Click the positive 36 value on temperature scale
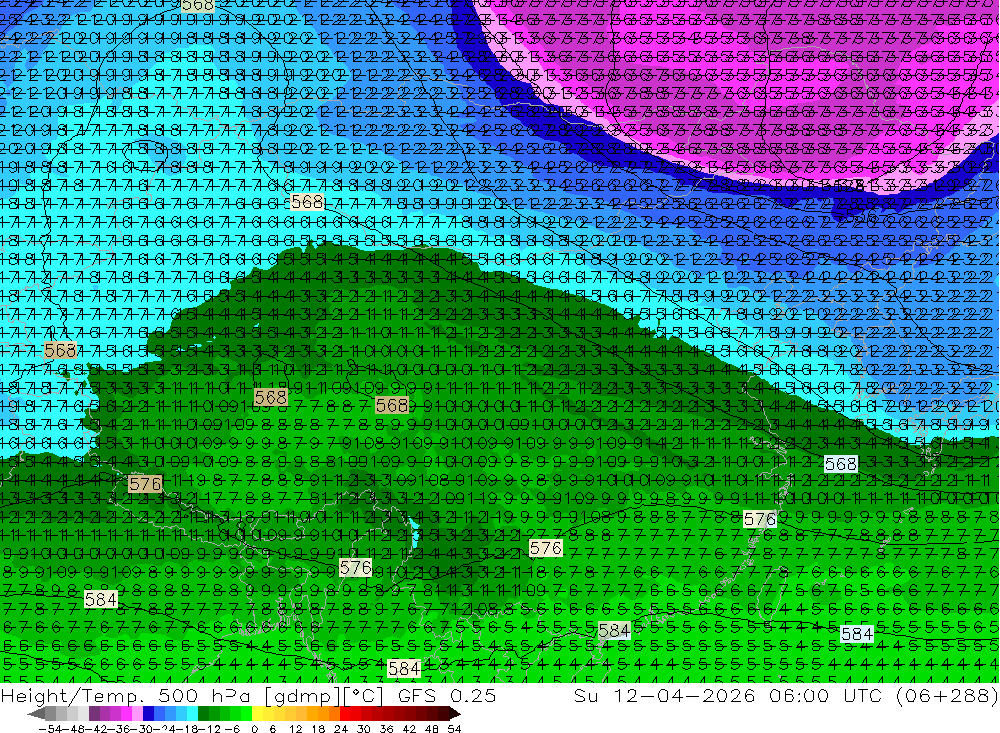This screenshot has width=1000, height=733. tap(386, 729)
